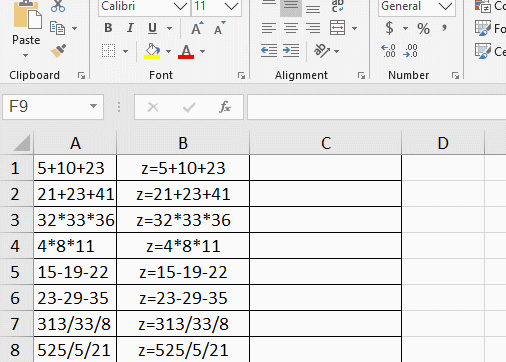The height and width of the screenshot is (362, 506).
Task: Click into the formula bar input
Action: (377, 107)
